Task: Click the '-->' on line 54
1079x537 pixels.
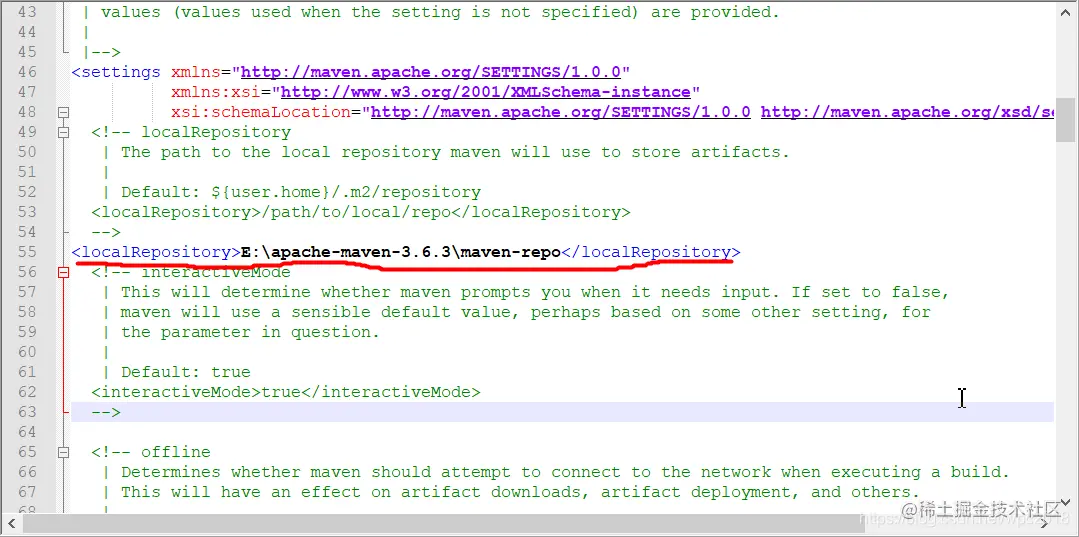Action: pos(106,232)
